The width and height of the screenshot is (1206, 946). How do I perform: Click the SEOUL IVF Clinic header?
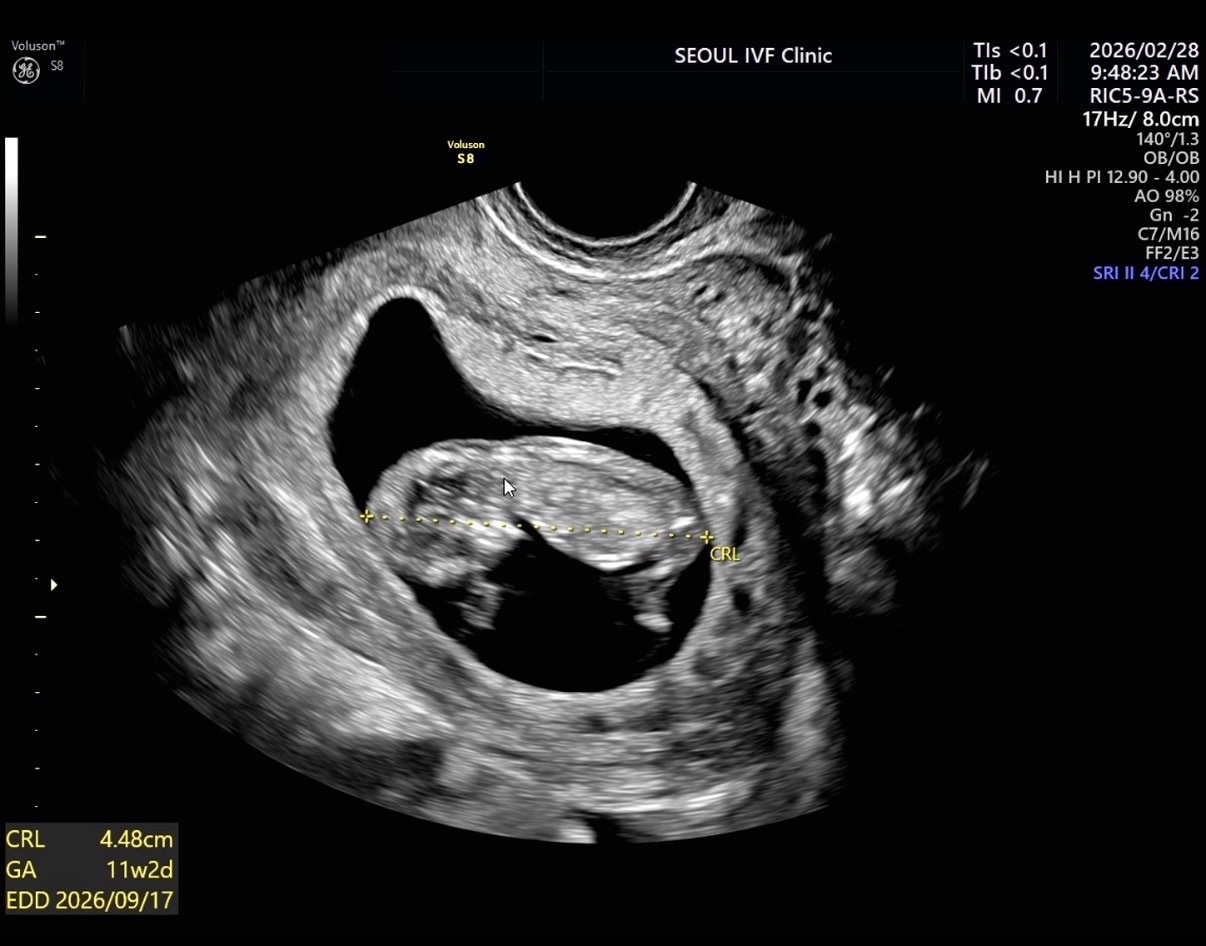(x=753, y=56)
